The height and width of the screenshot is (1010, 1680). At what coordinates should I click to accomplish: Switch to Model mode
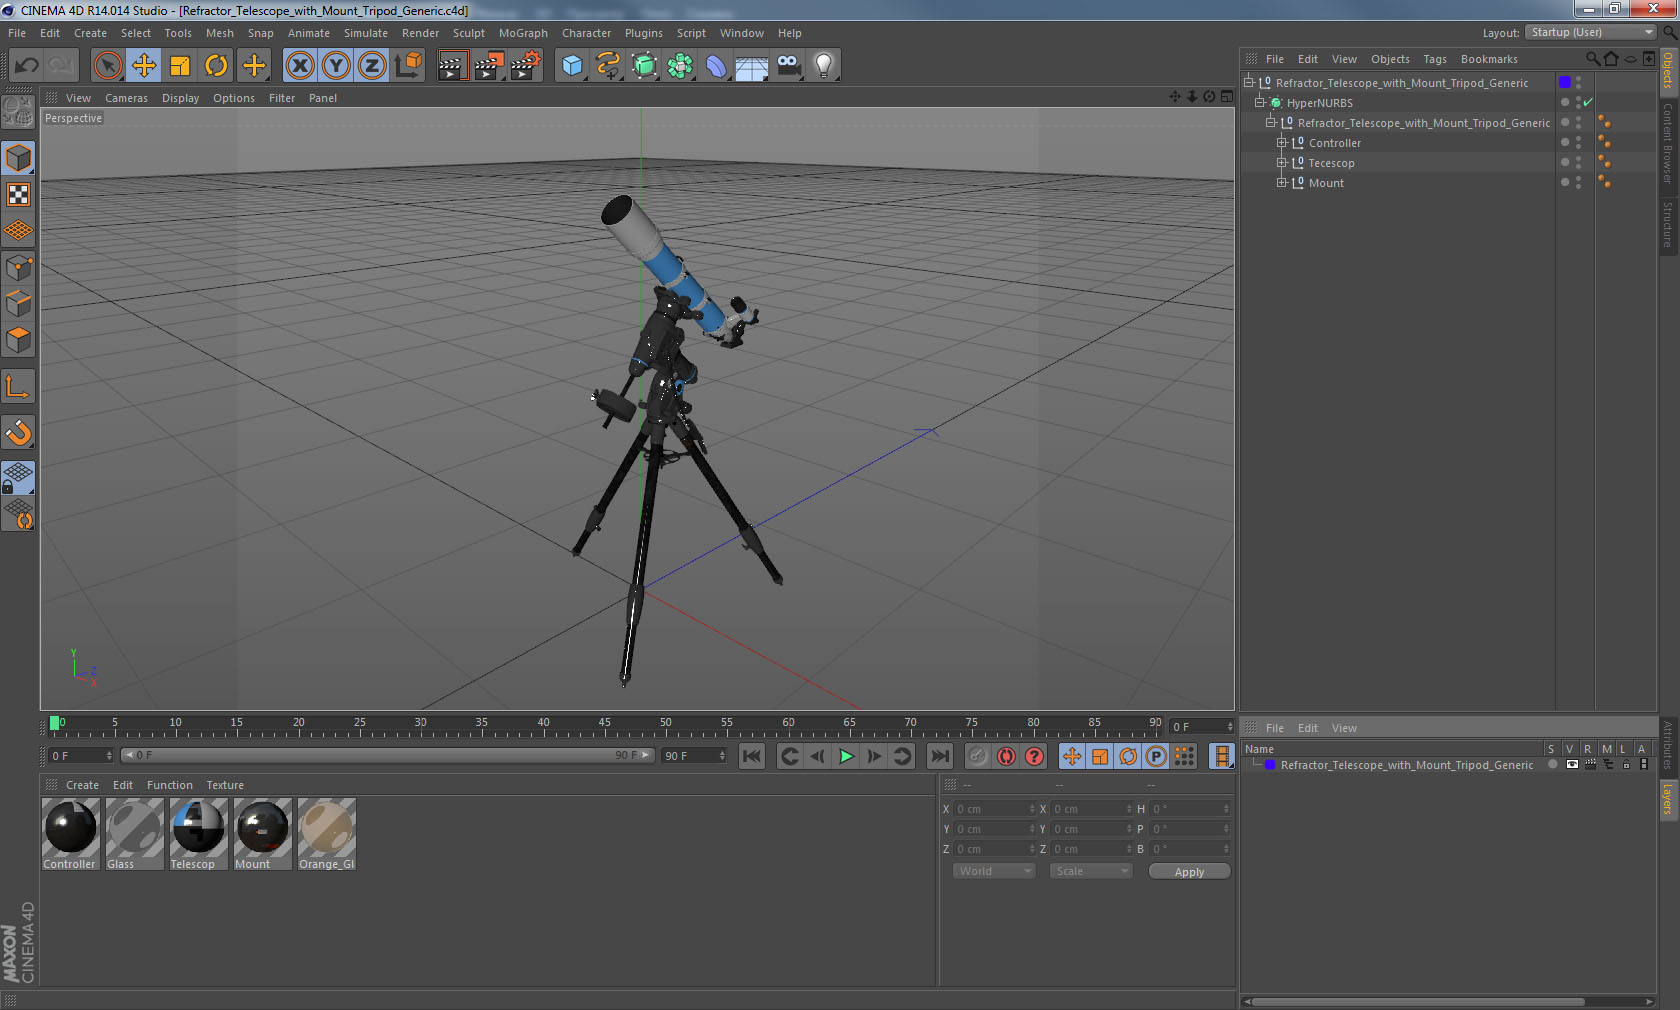(19, 158)
